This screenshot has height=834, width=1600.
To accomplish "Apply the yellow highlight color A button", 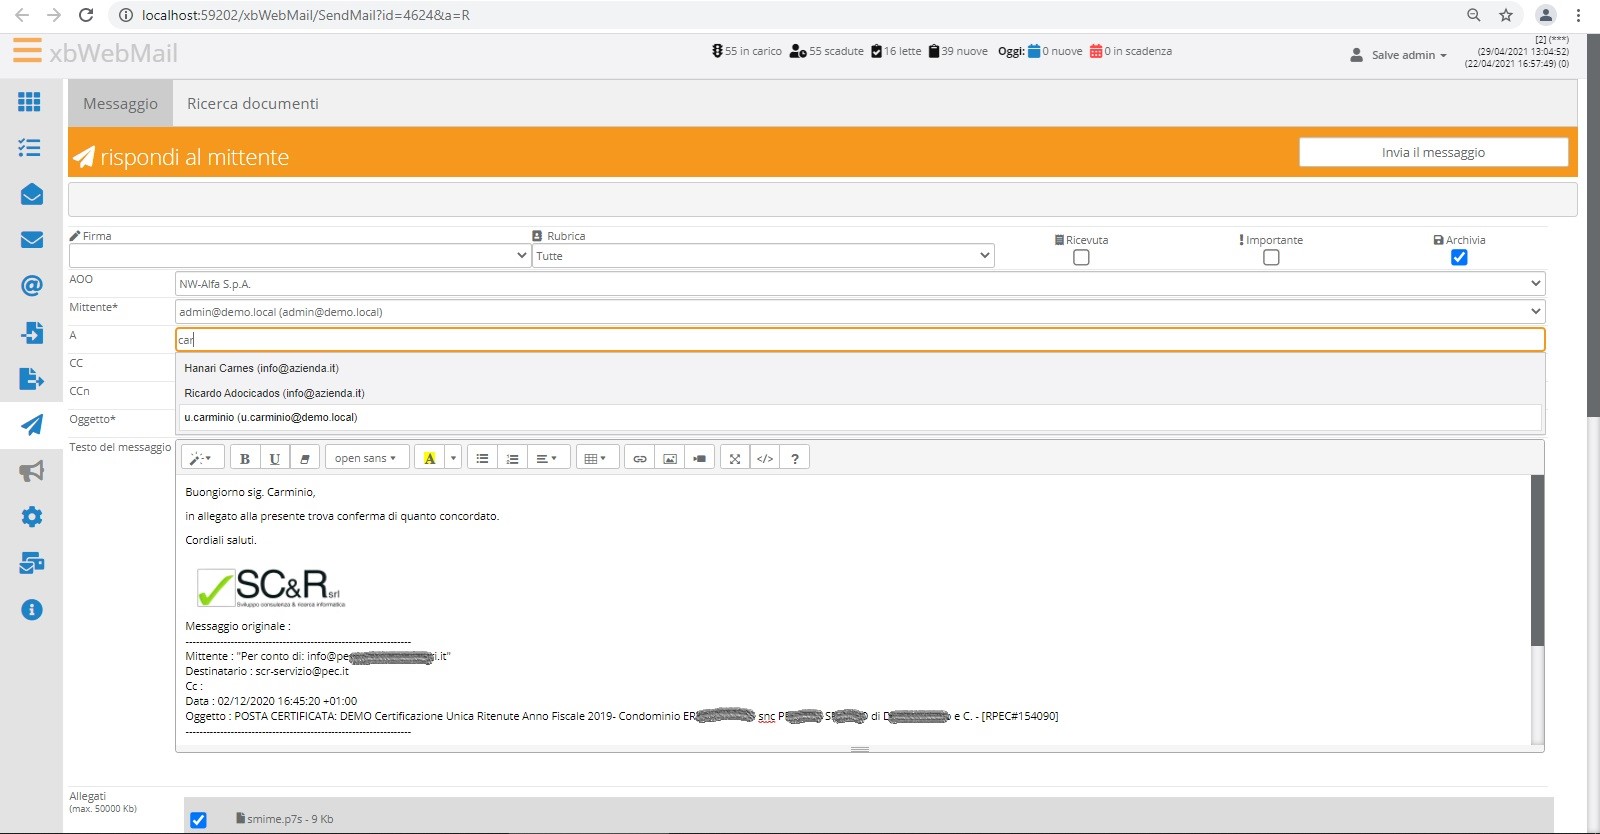I will tap(429, 458).
